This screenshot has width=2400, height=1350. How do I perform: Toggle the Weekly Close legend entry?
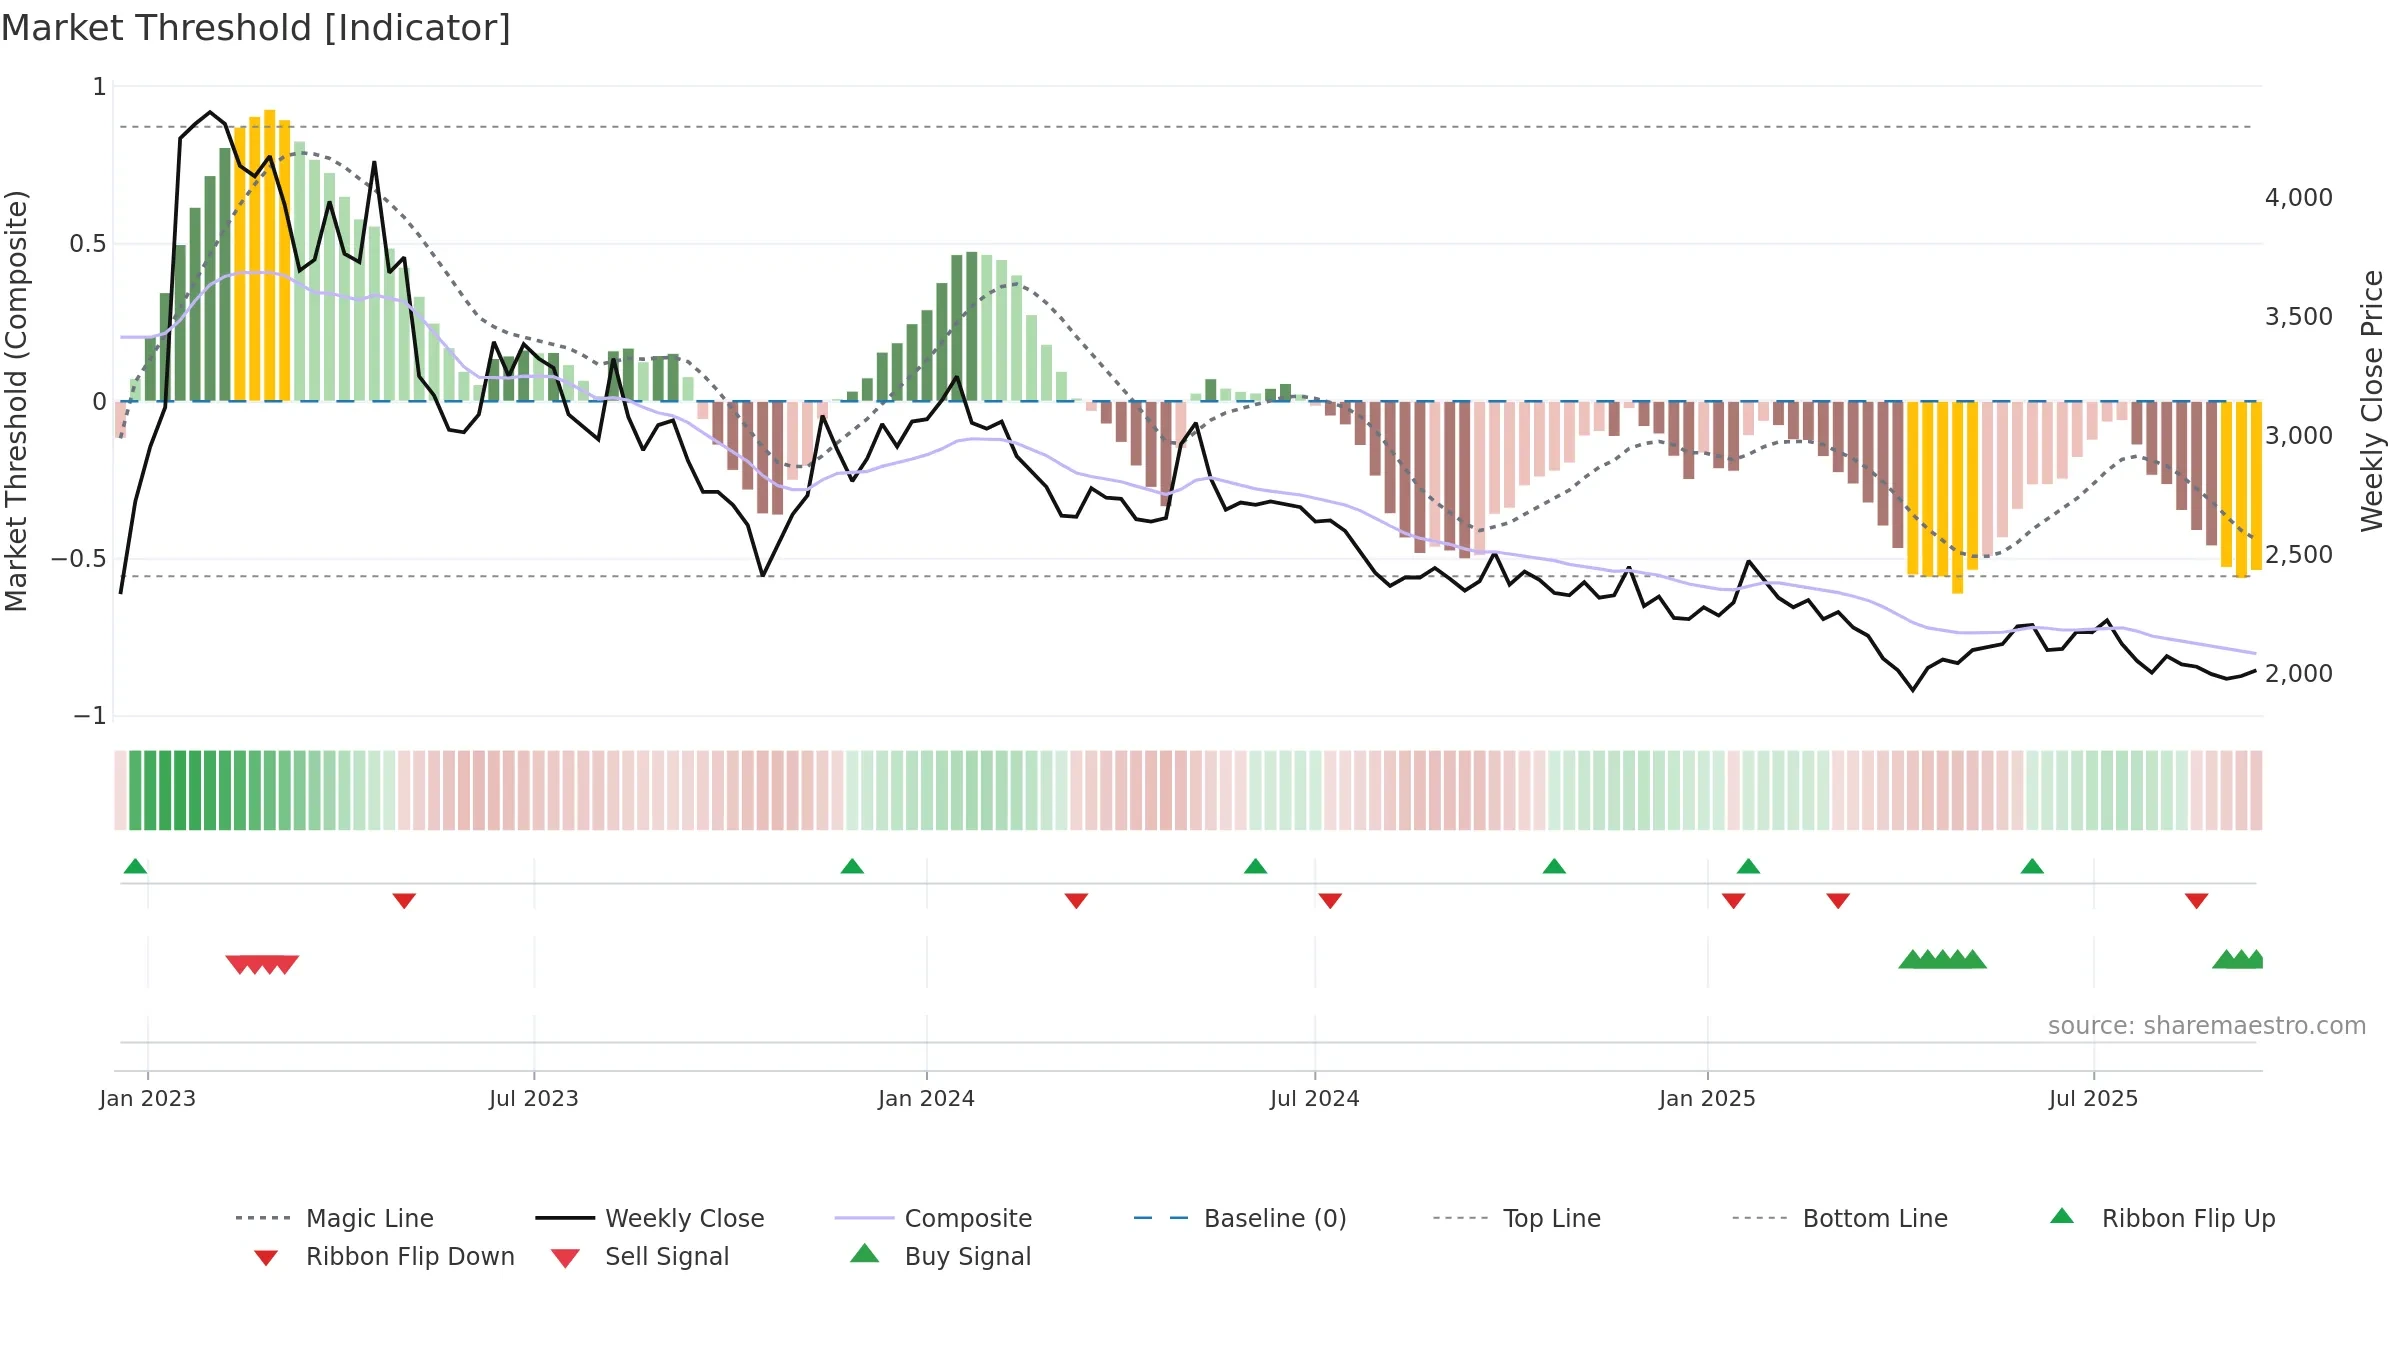pos(650,1218)
